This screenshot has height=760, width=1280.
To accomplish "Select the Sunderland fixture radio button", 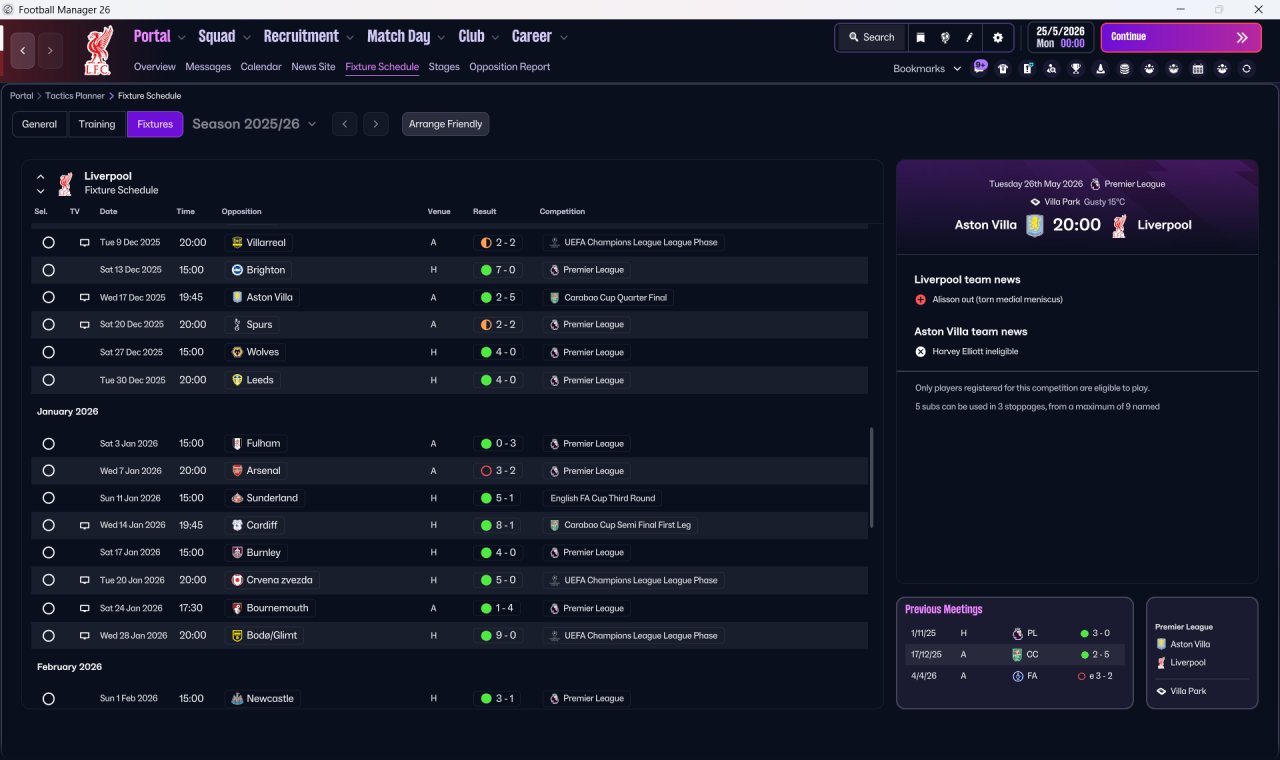I will (x=48, y=498).
